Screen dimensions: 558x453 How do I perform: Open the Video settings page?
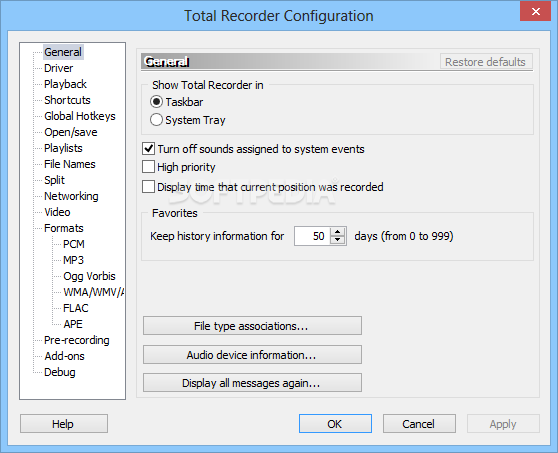pos(57,212)
